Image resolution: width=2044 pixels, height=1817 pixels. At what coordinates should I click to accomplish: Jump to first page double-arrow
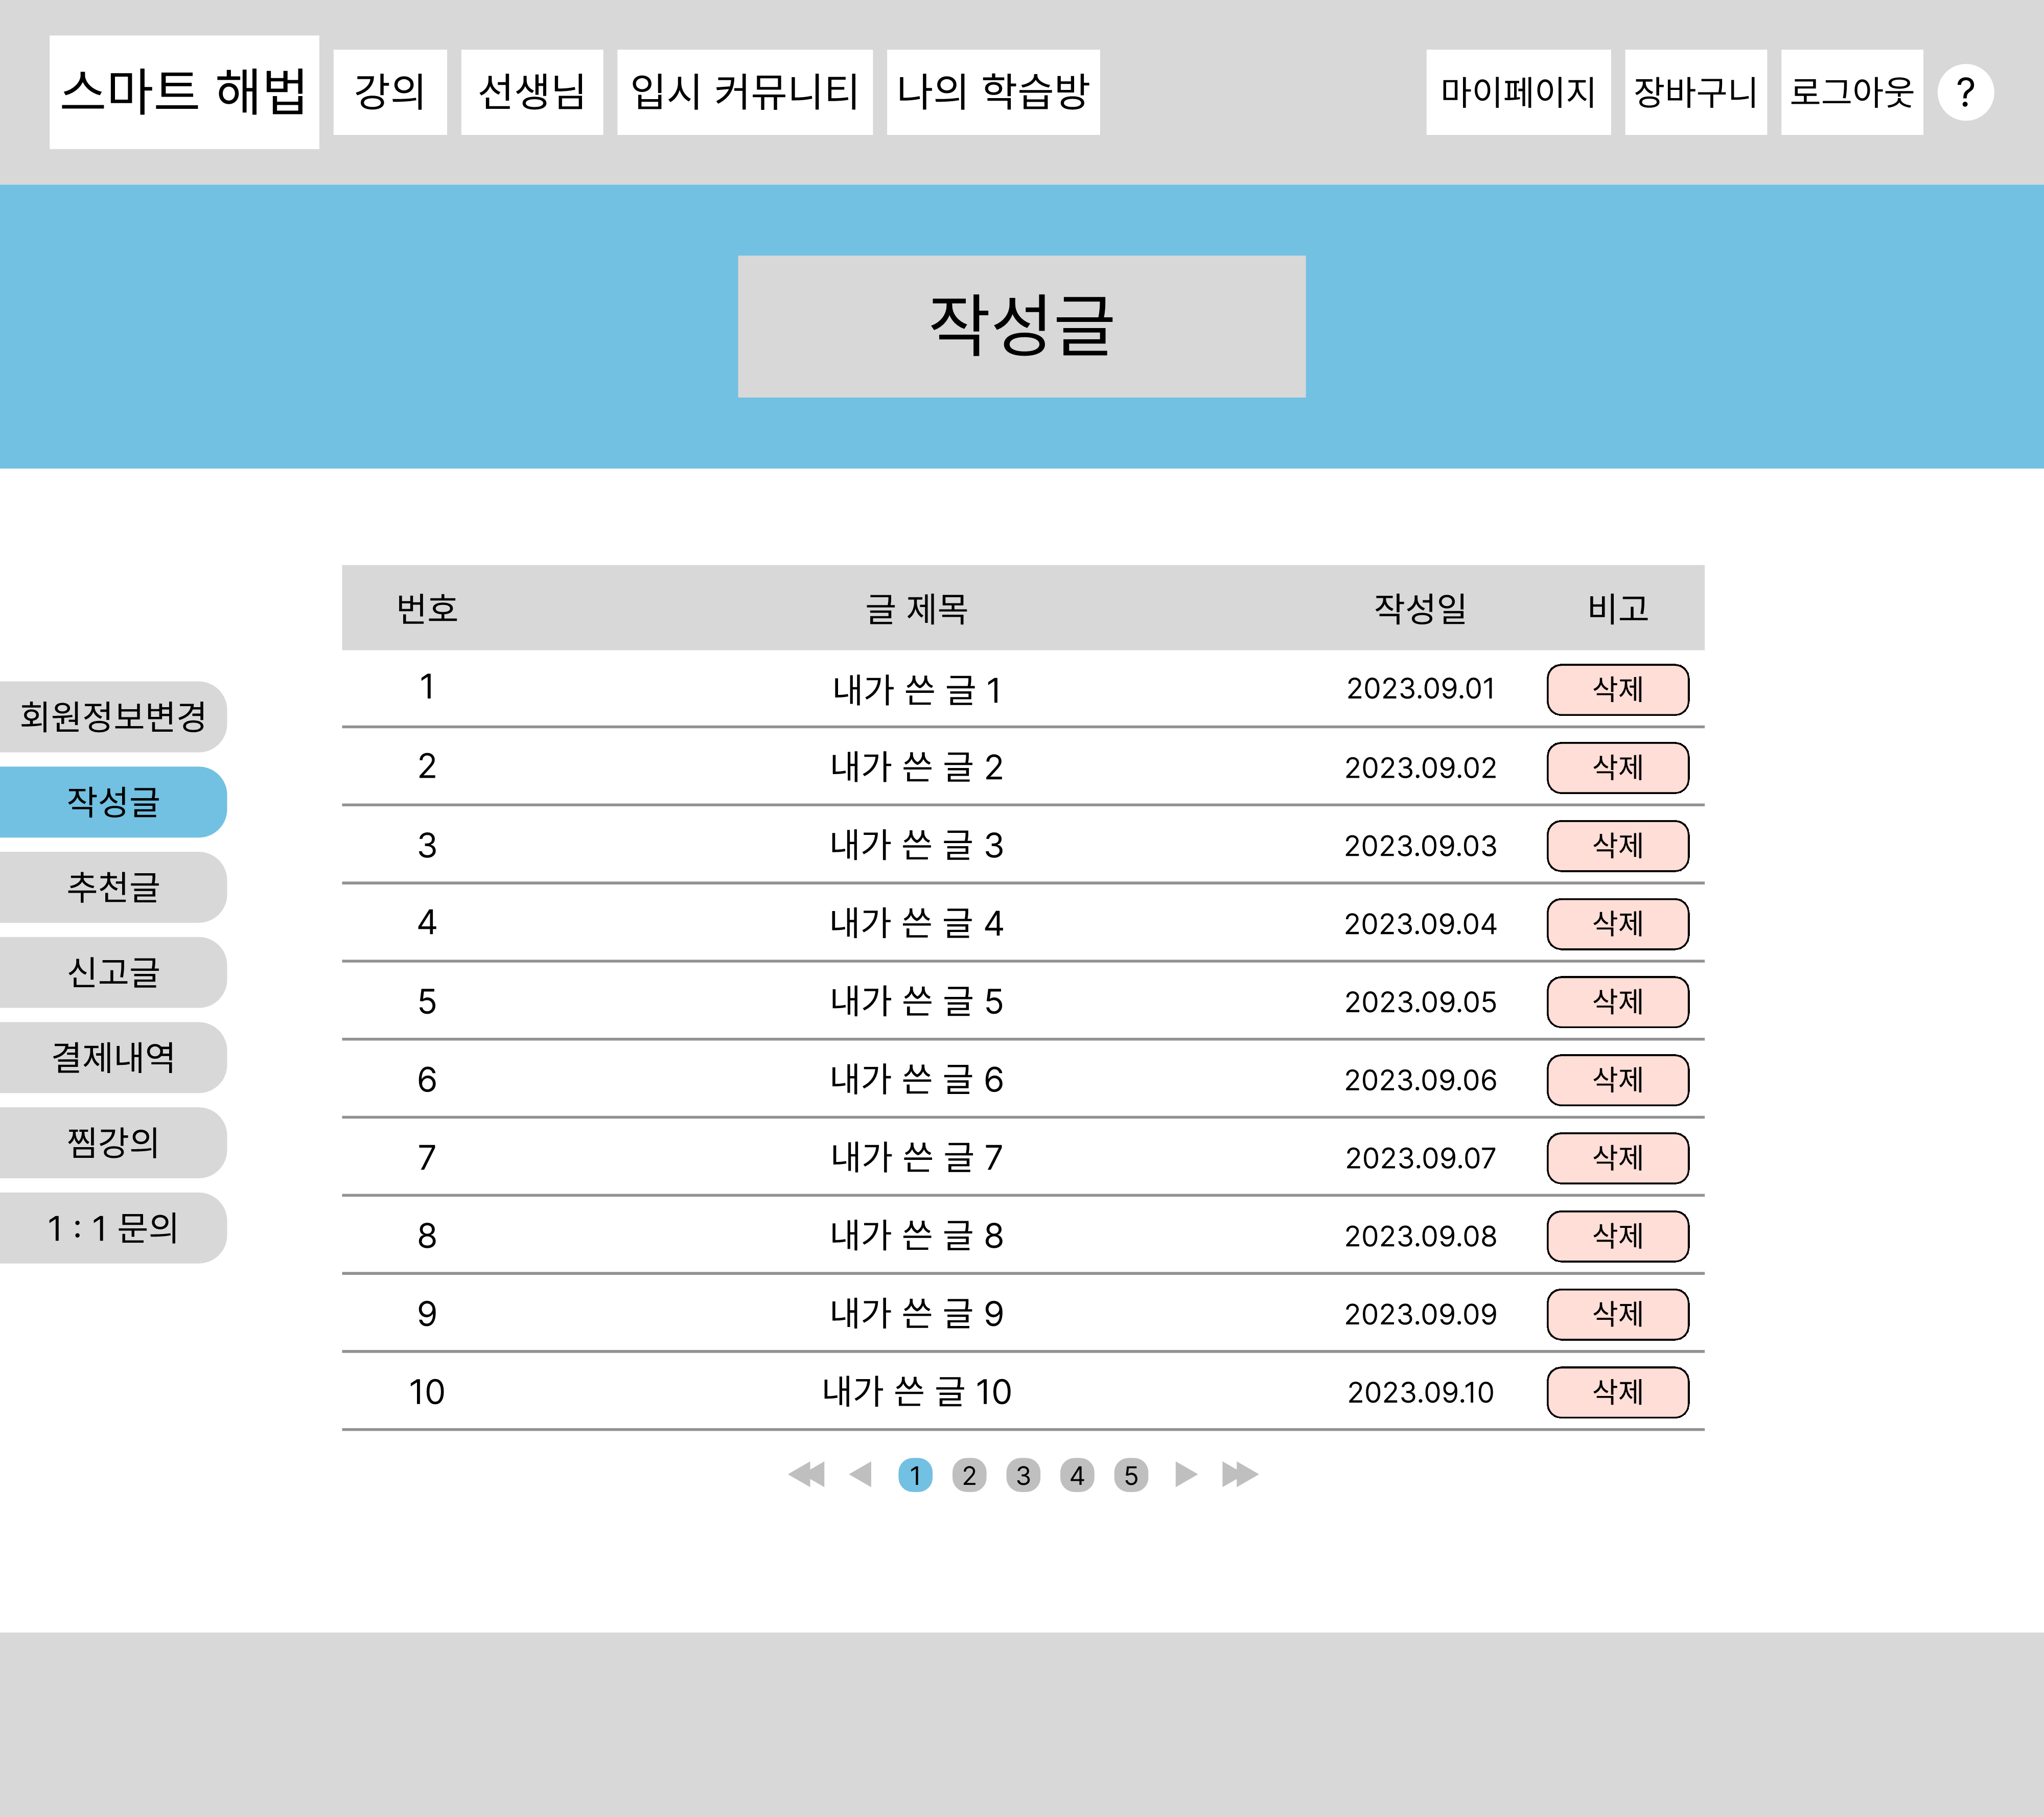pyautogui.click(x=806, y=1474)
